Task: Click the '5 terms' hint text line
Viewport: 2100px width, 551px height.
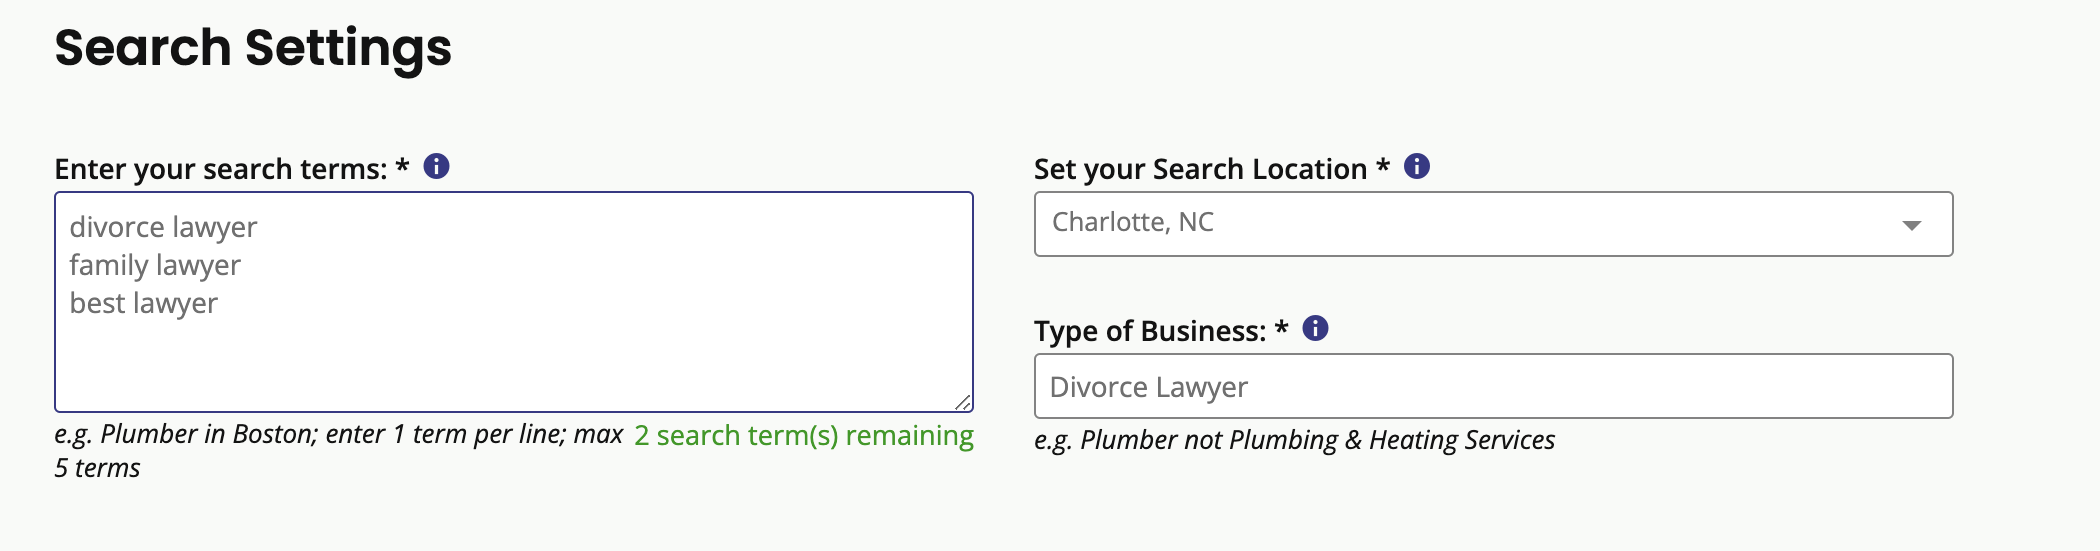Action: 97,468
